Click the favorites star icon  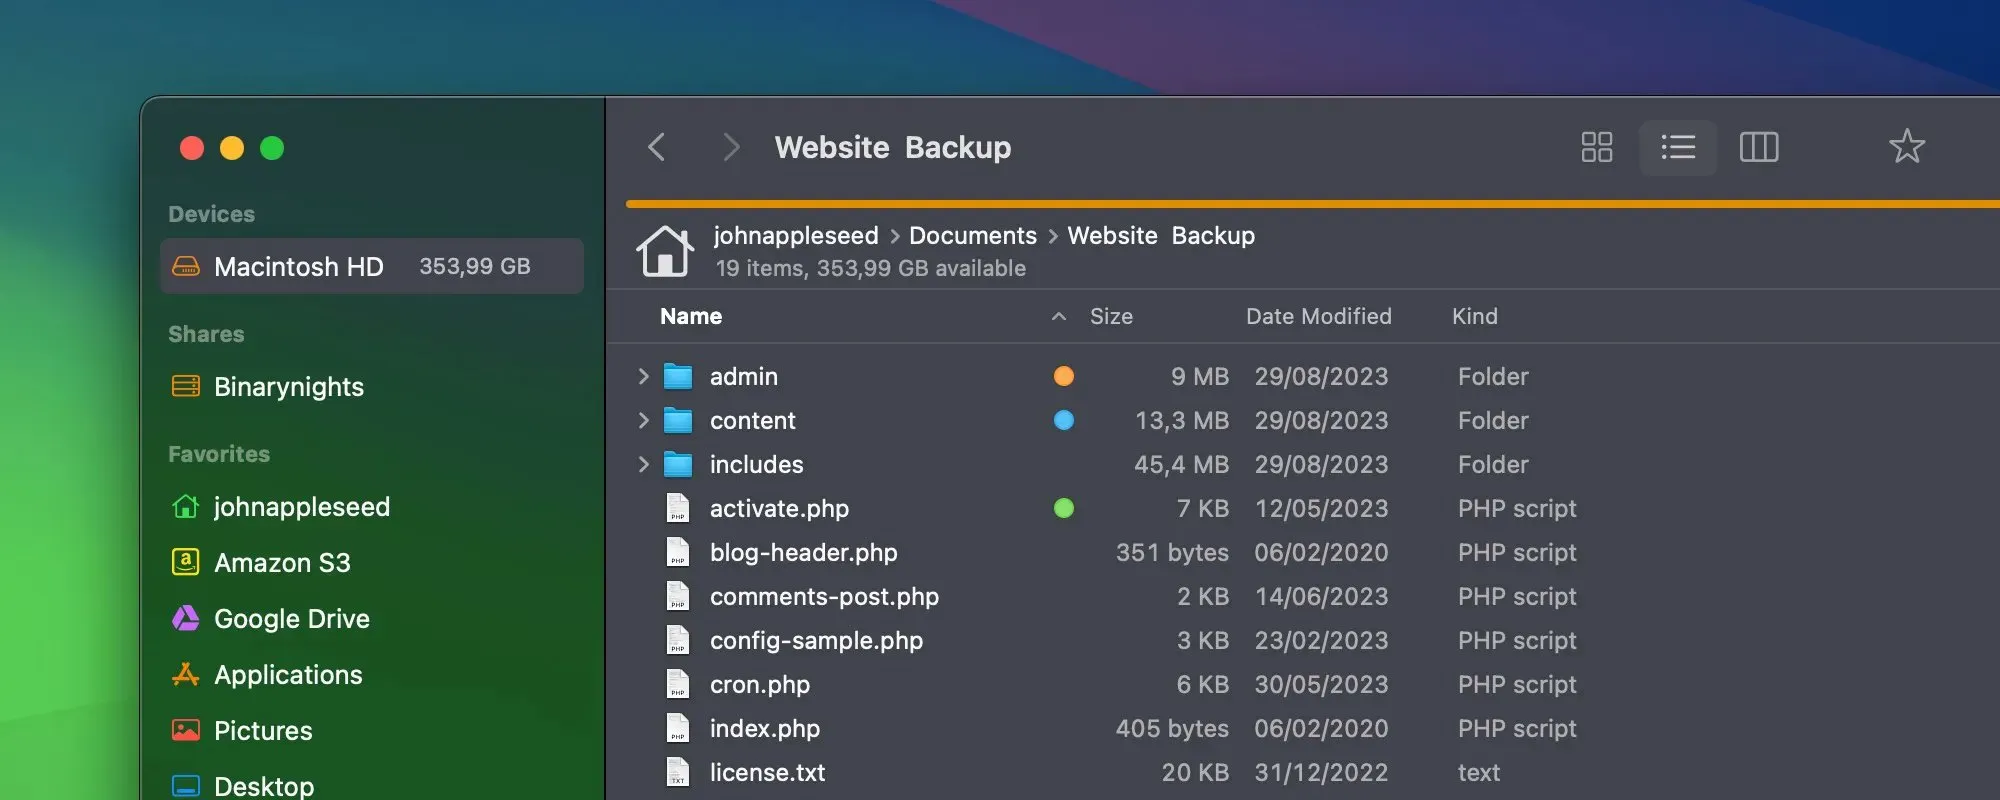pos(1906,147)
